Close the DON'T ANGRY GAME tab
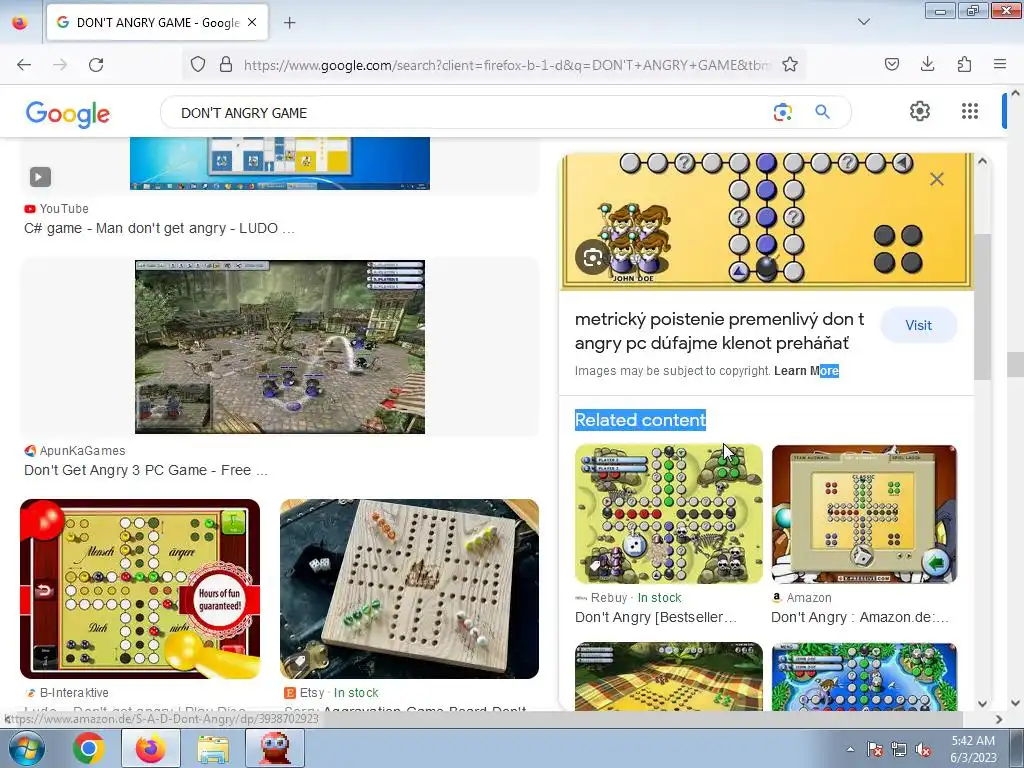Viewport: 1024px width, 768px height. [252, 22]
